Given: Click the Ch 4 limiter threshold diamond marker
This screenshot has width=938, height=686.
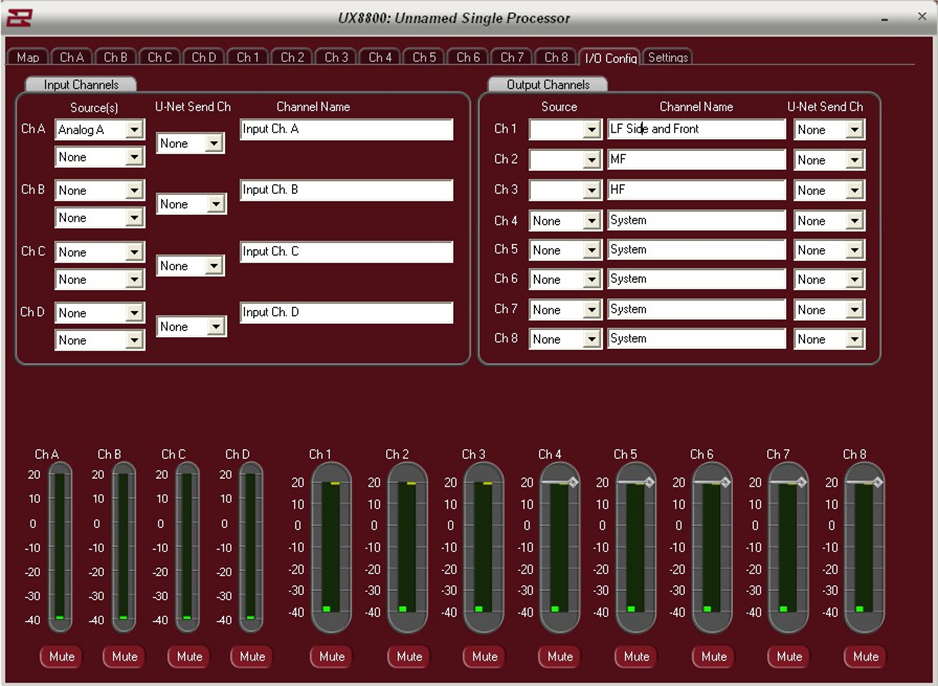Looking at the screenshot, I should (x=573, y=482).
